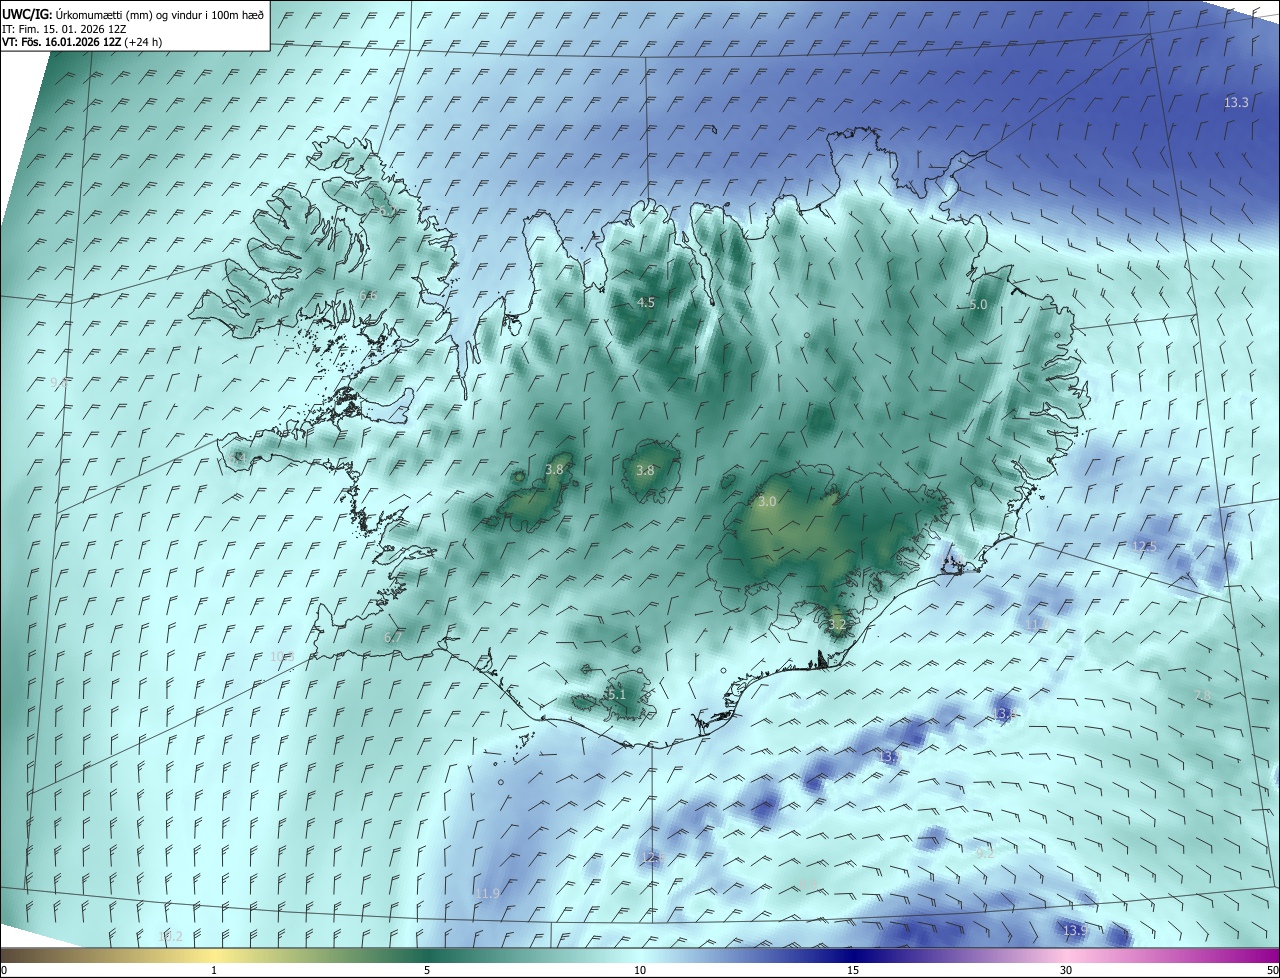The width and height of the screenshot is (1280, 978).
Task: Click the 3.8 value on Langjökull glacier
Action: 554,469
